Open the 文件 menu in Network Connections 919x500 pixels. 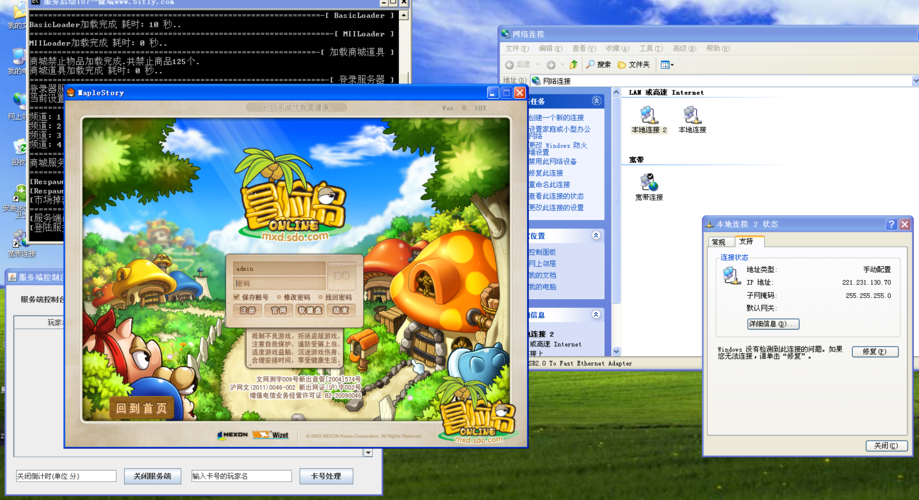coord(516,49)
